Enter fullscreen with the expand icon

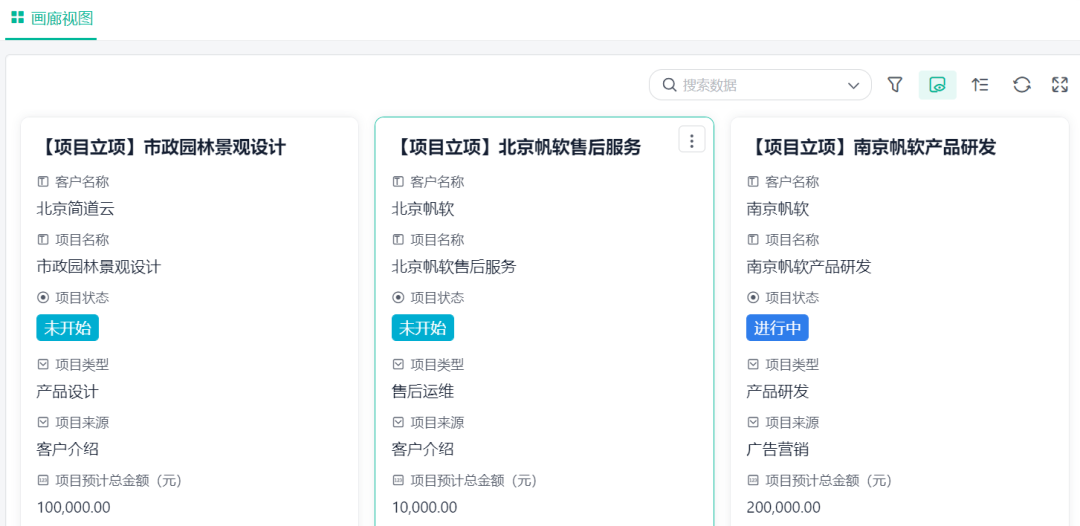click(1060, 85)
